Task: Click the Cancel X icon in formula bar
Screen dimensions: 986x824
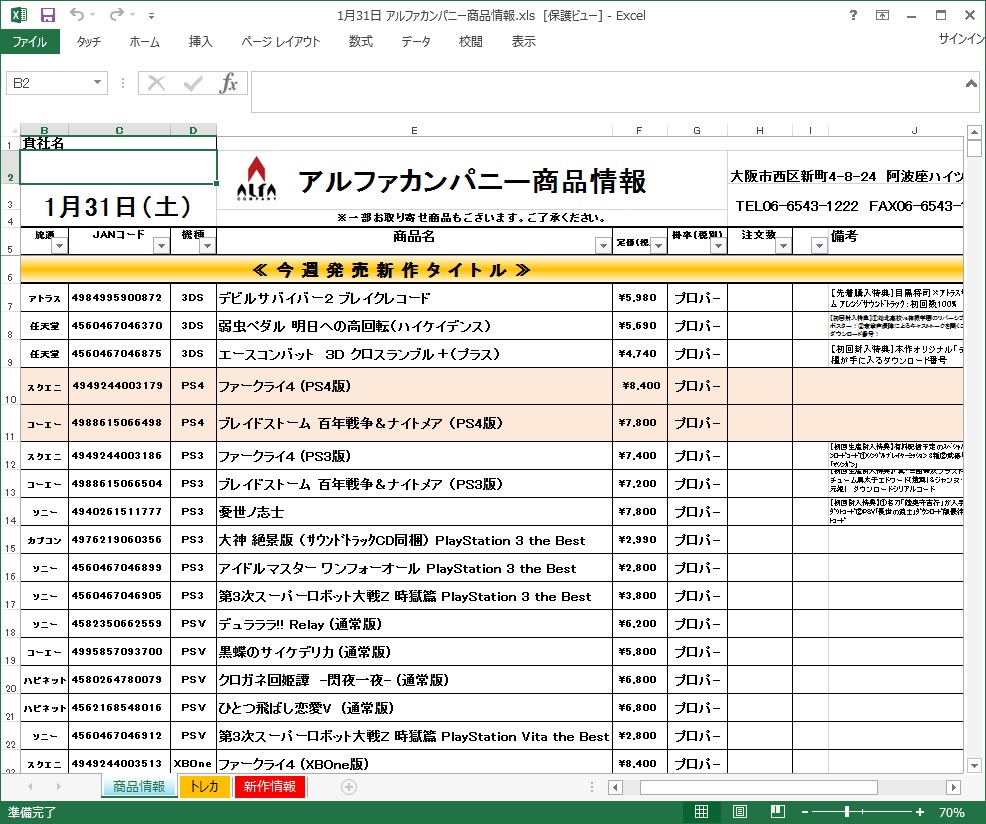Action: 156,83
